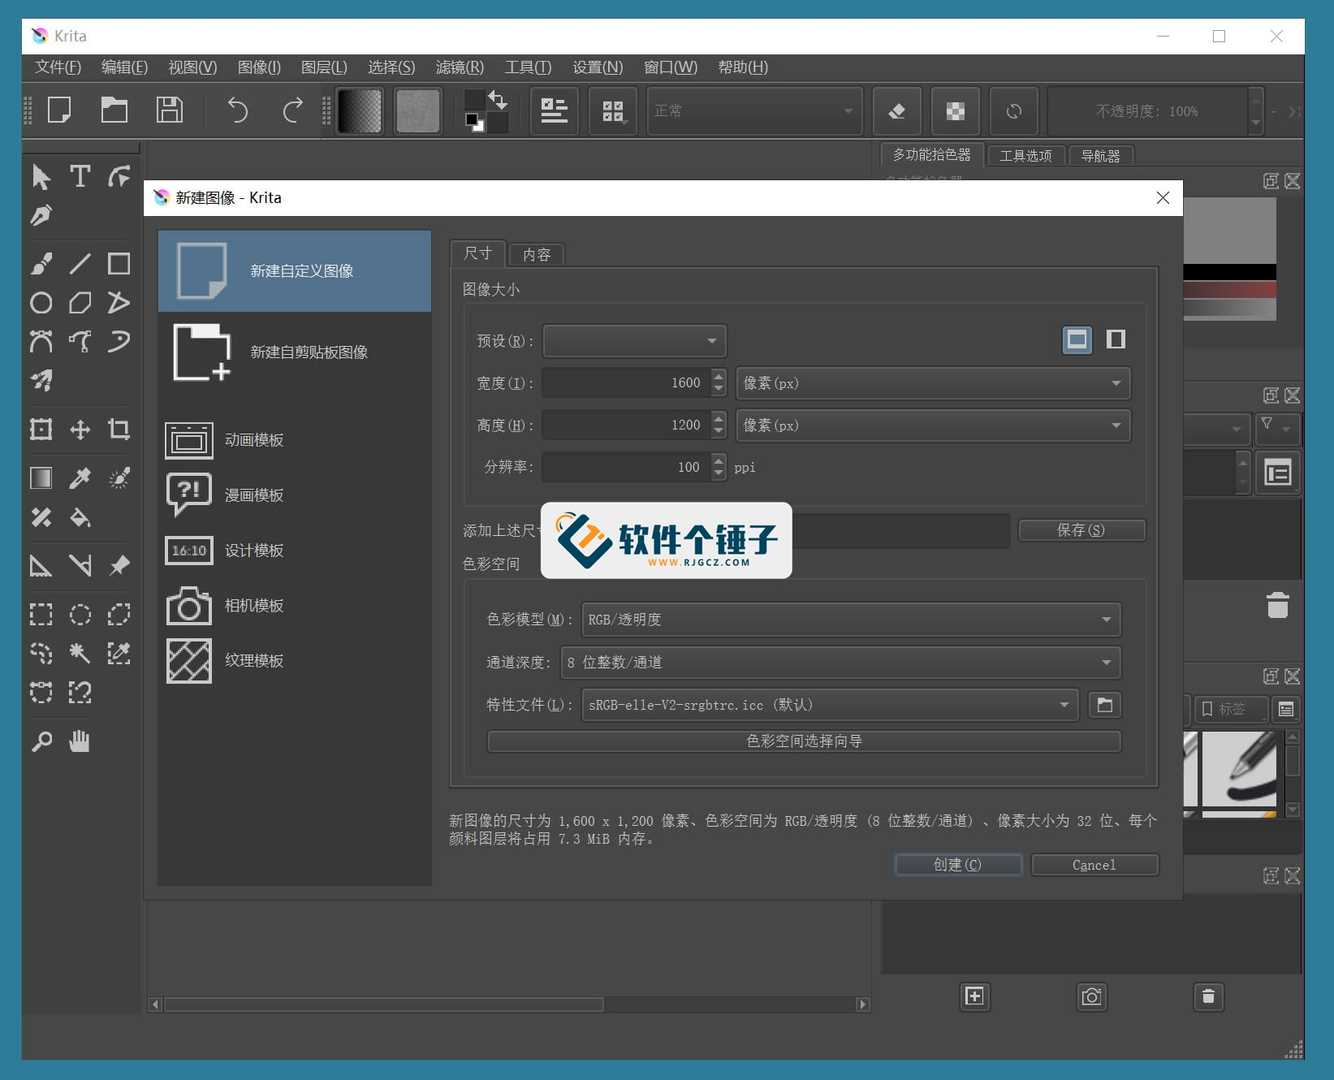Select the Zoom tool

tap(41, 741)
